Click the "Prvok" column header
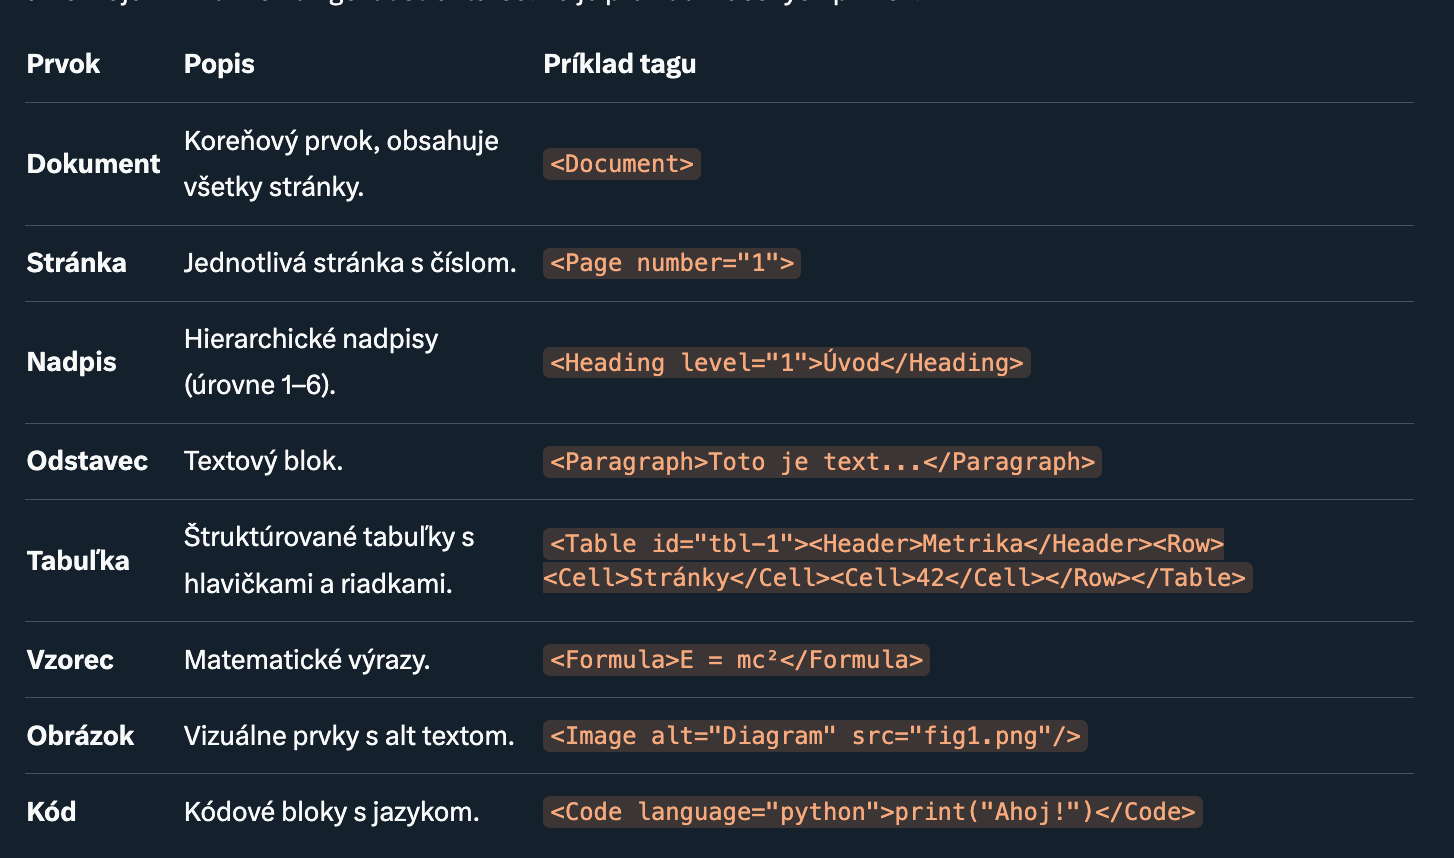 [63, 64]
